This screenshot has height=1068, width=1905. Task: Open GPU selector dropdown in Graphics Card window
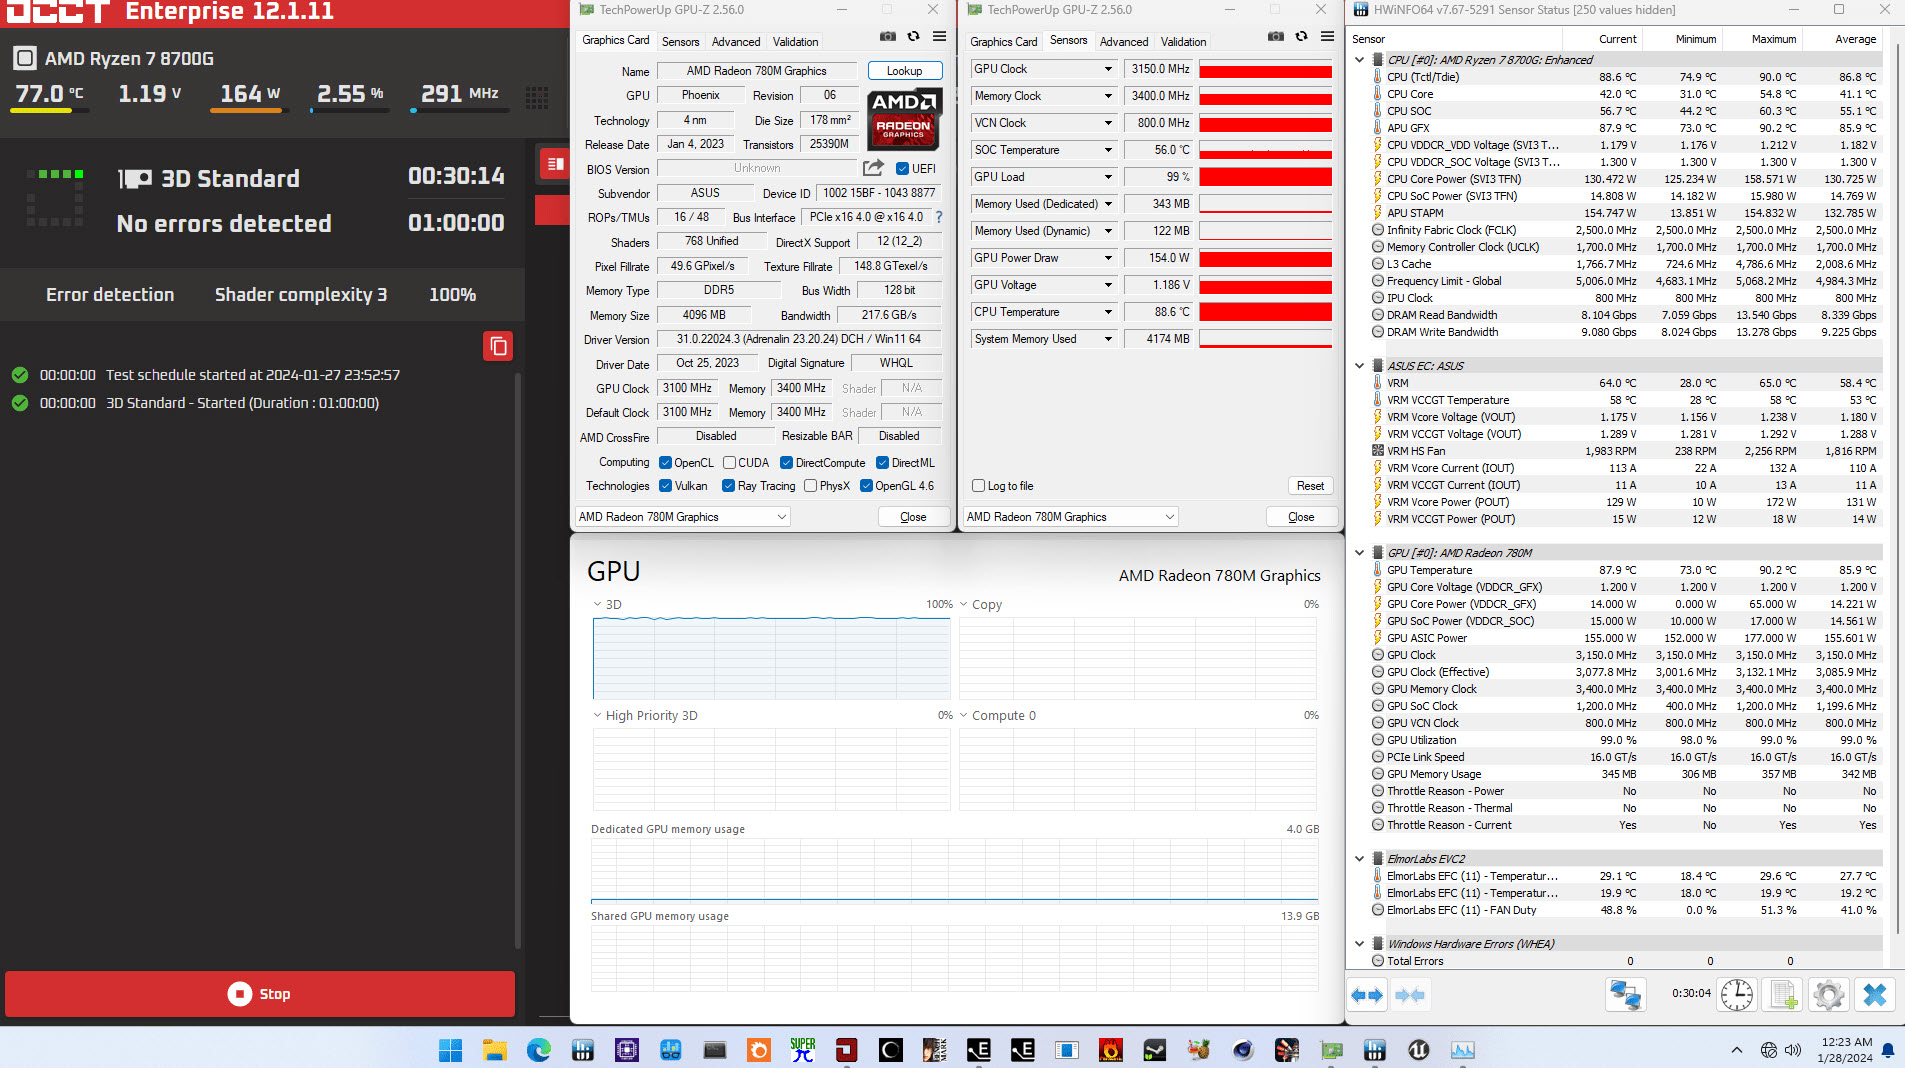683,517
